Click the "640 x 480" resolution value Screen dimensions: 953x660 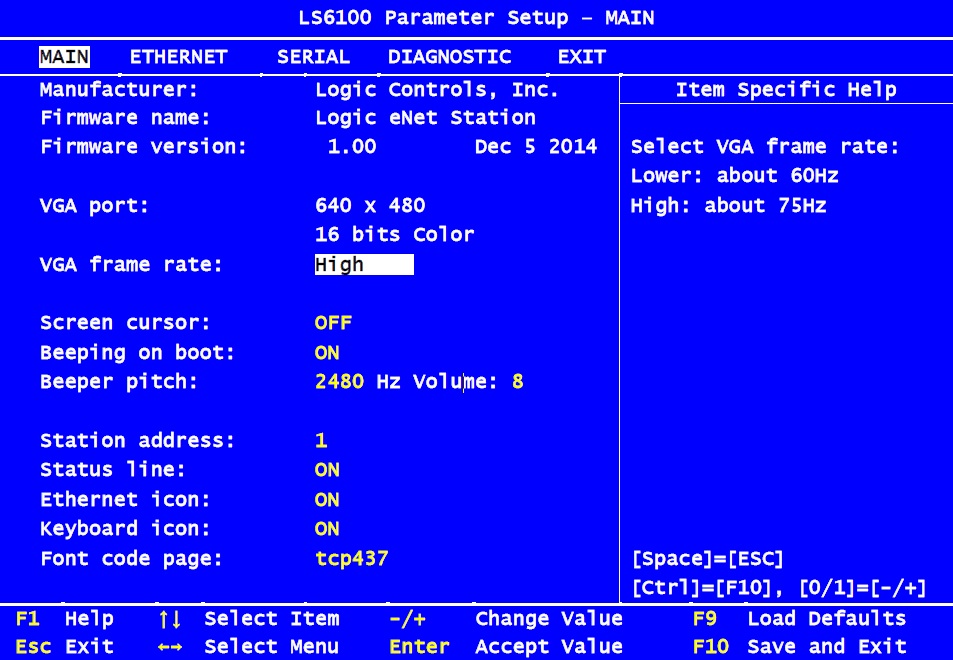[370, 205]
